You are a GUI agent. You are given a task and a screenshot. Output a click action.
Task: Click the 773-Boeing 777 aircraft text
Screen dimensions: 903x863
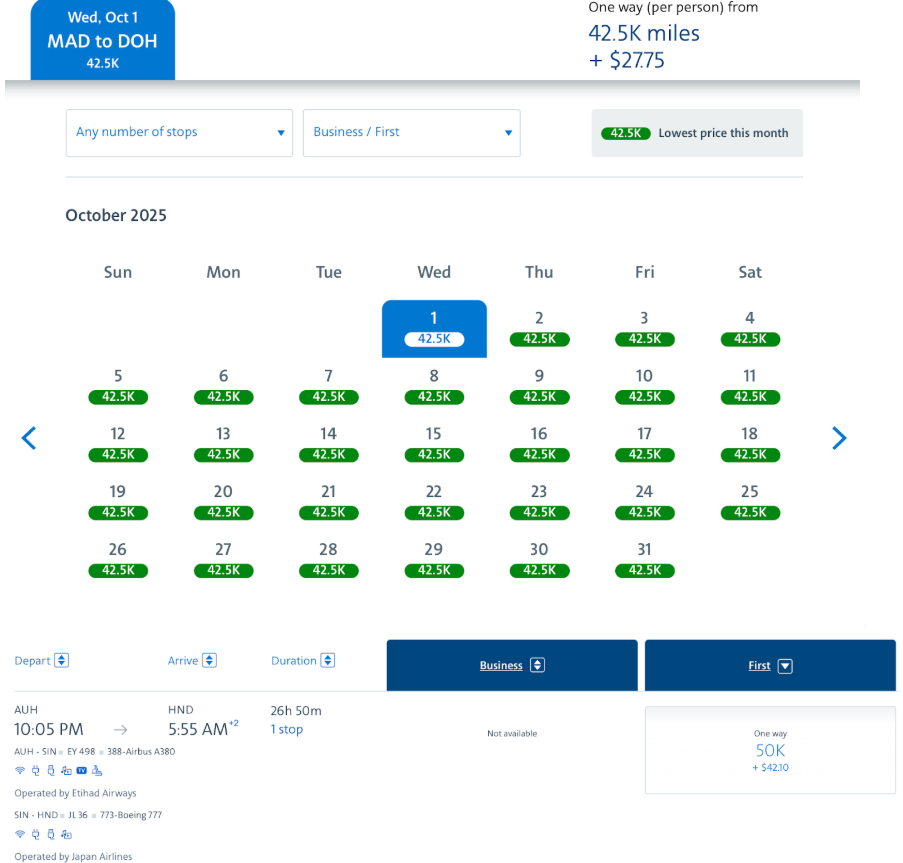point(131,815)
